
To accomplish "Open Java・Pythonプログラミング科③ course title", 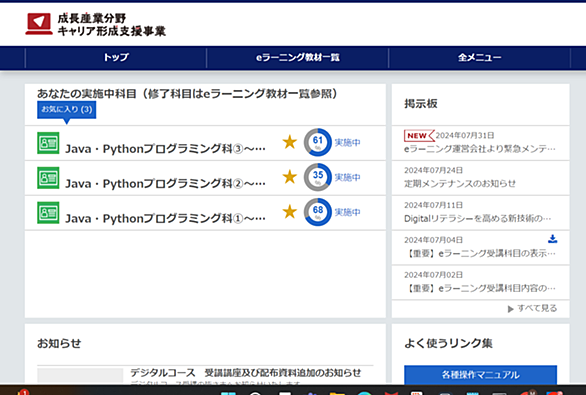I will click(166, 149).
